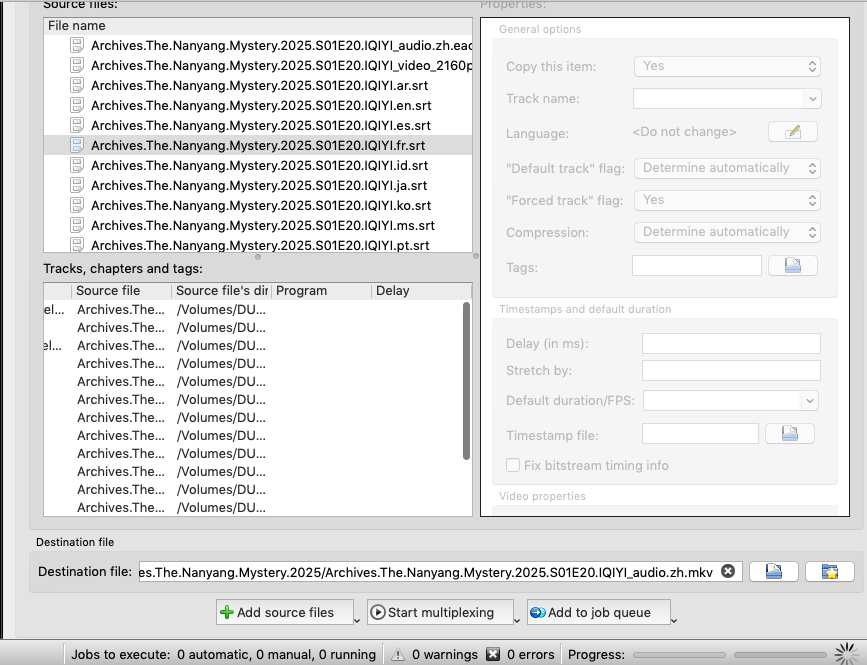The height and width of the screenshot is (665, 867).
Task: Open the language edit pencil button
Action: 792,132
